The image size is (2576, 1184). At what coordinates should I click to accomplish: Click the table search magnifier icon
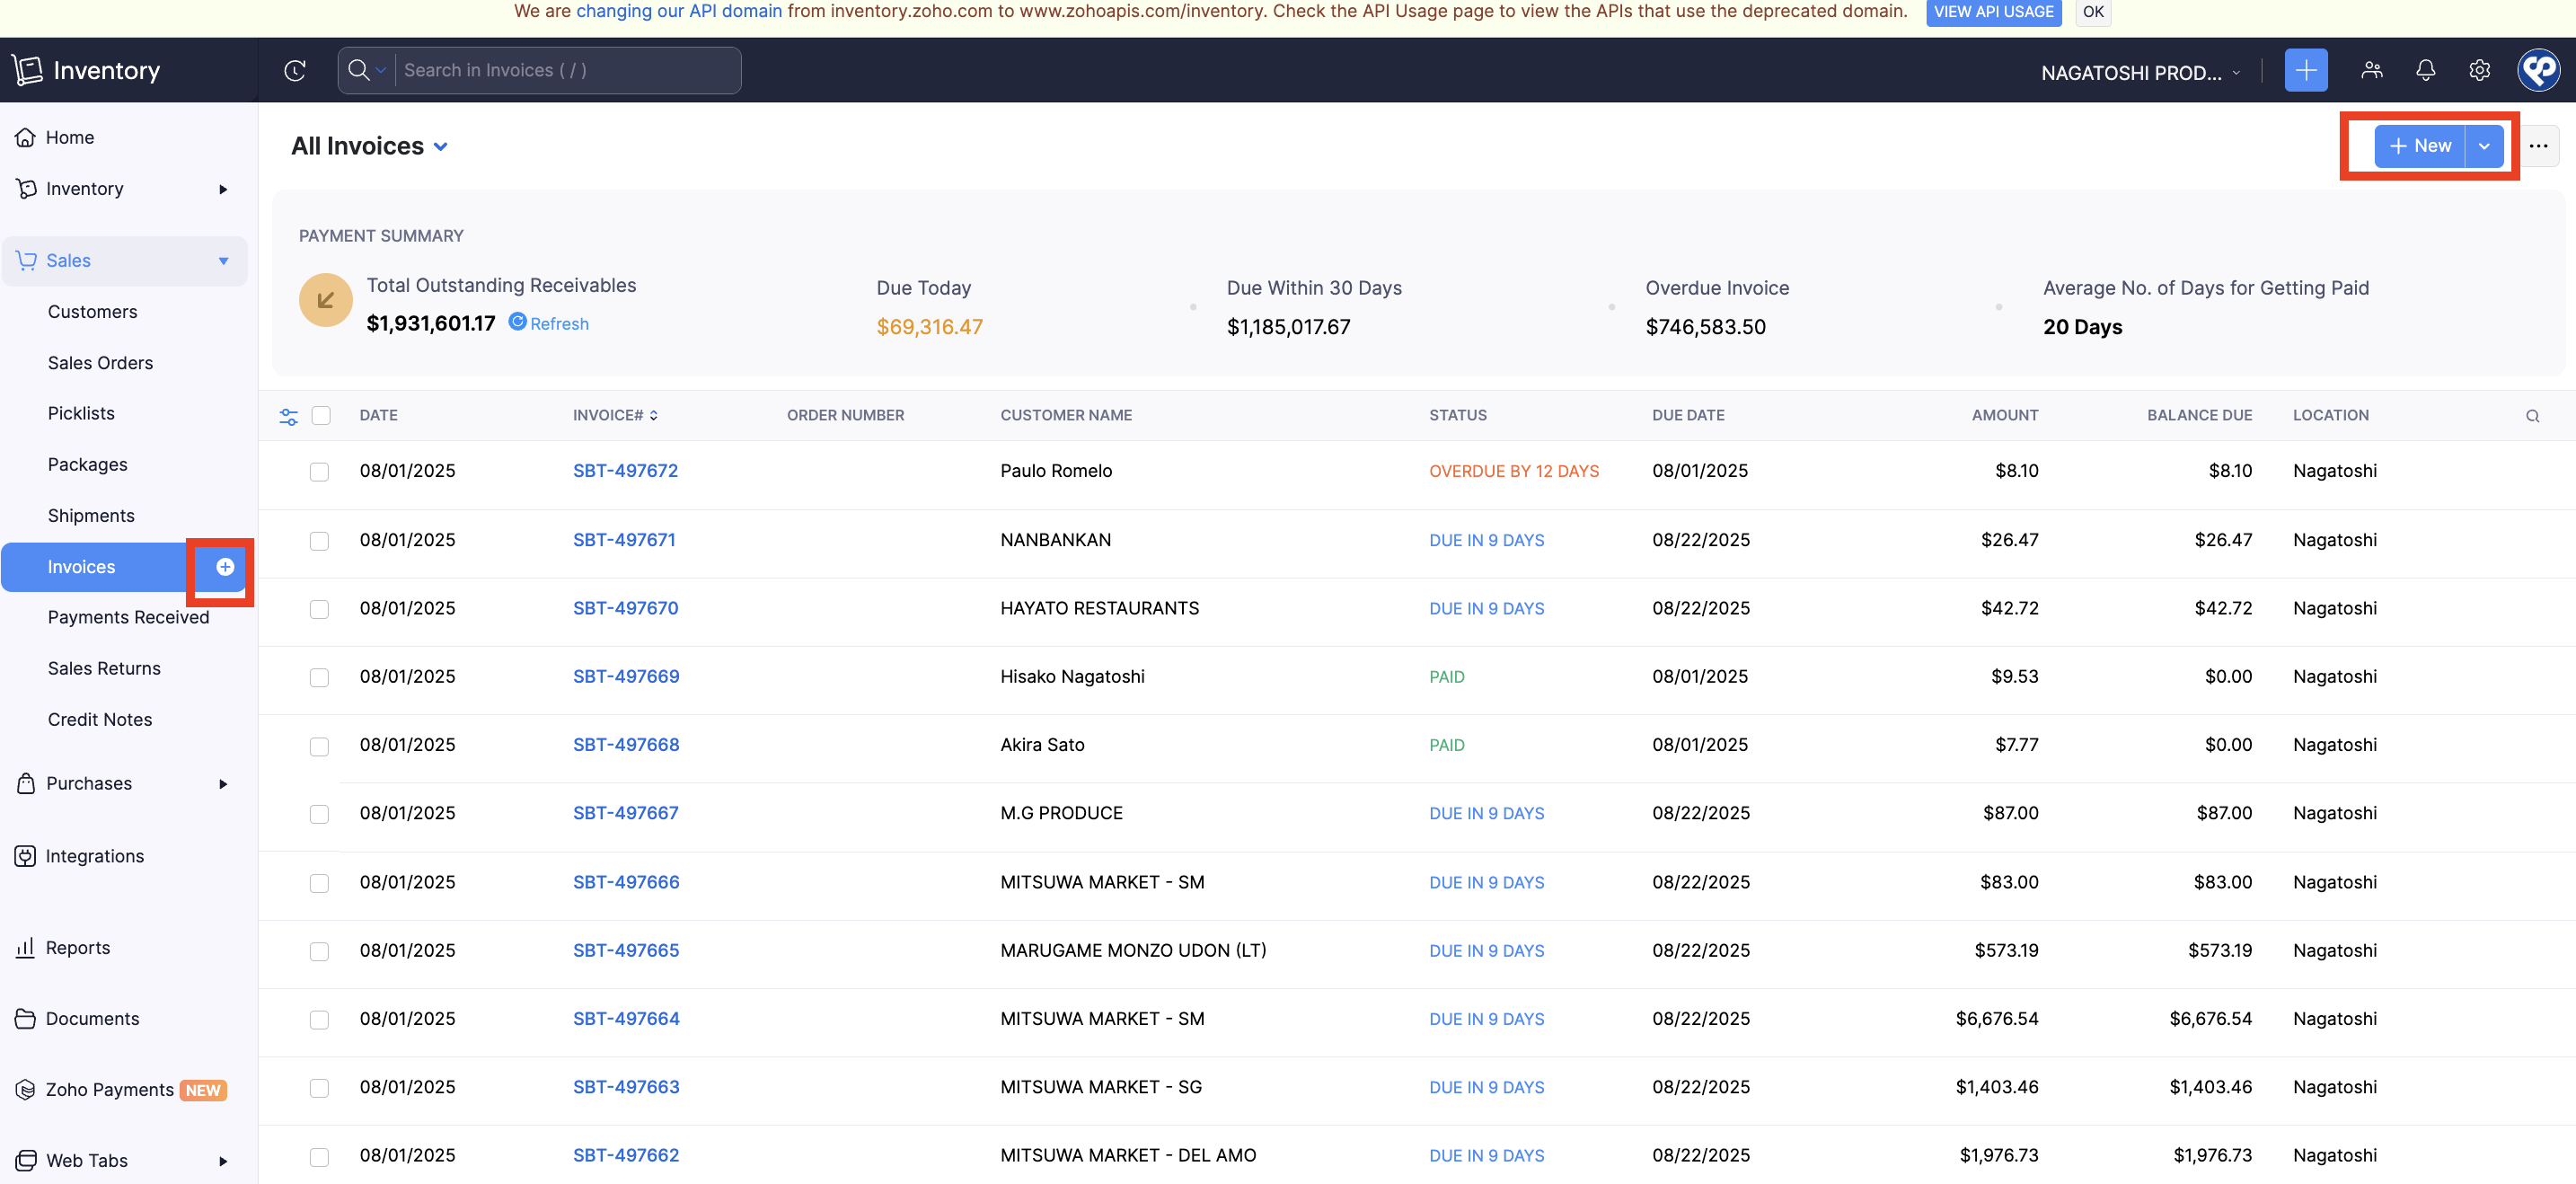pos(2532,416)
